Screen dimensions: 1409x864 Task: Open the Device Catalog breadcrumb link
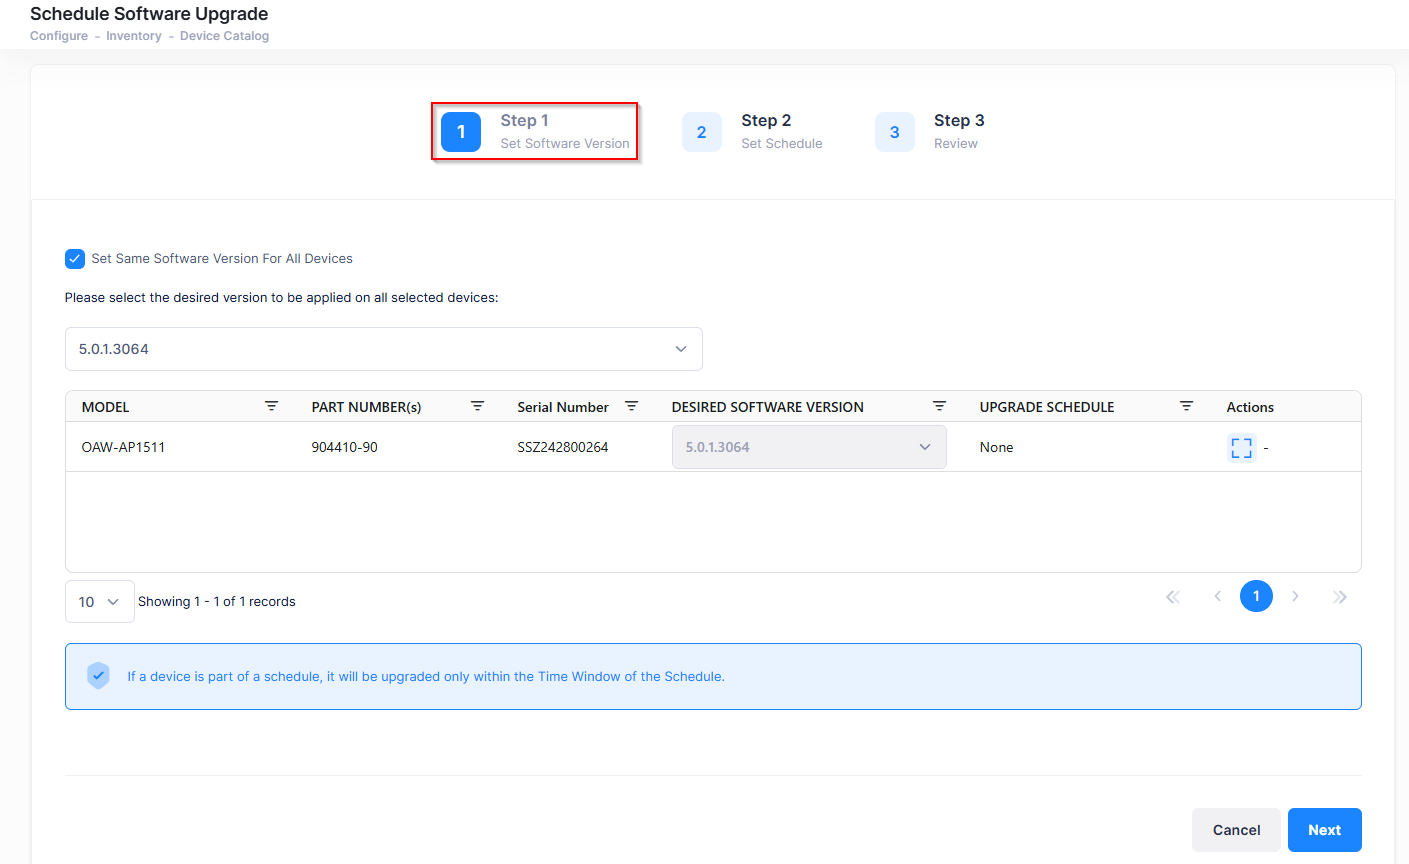pyautogui.click(x=224, y=36)
